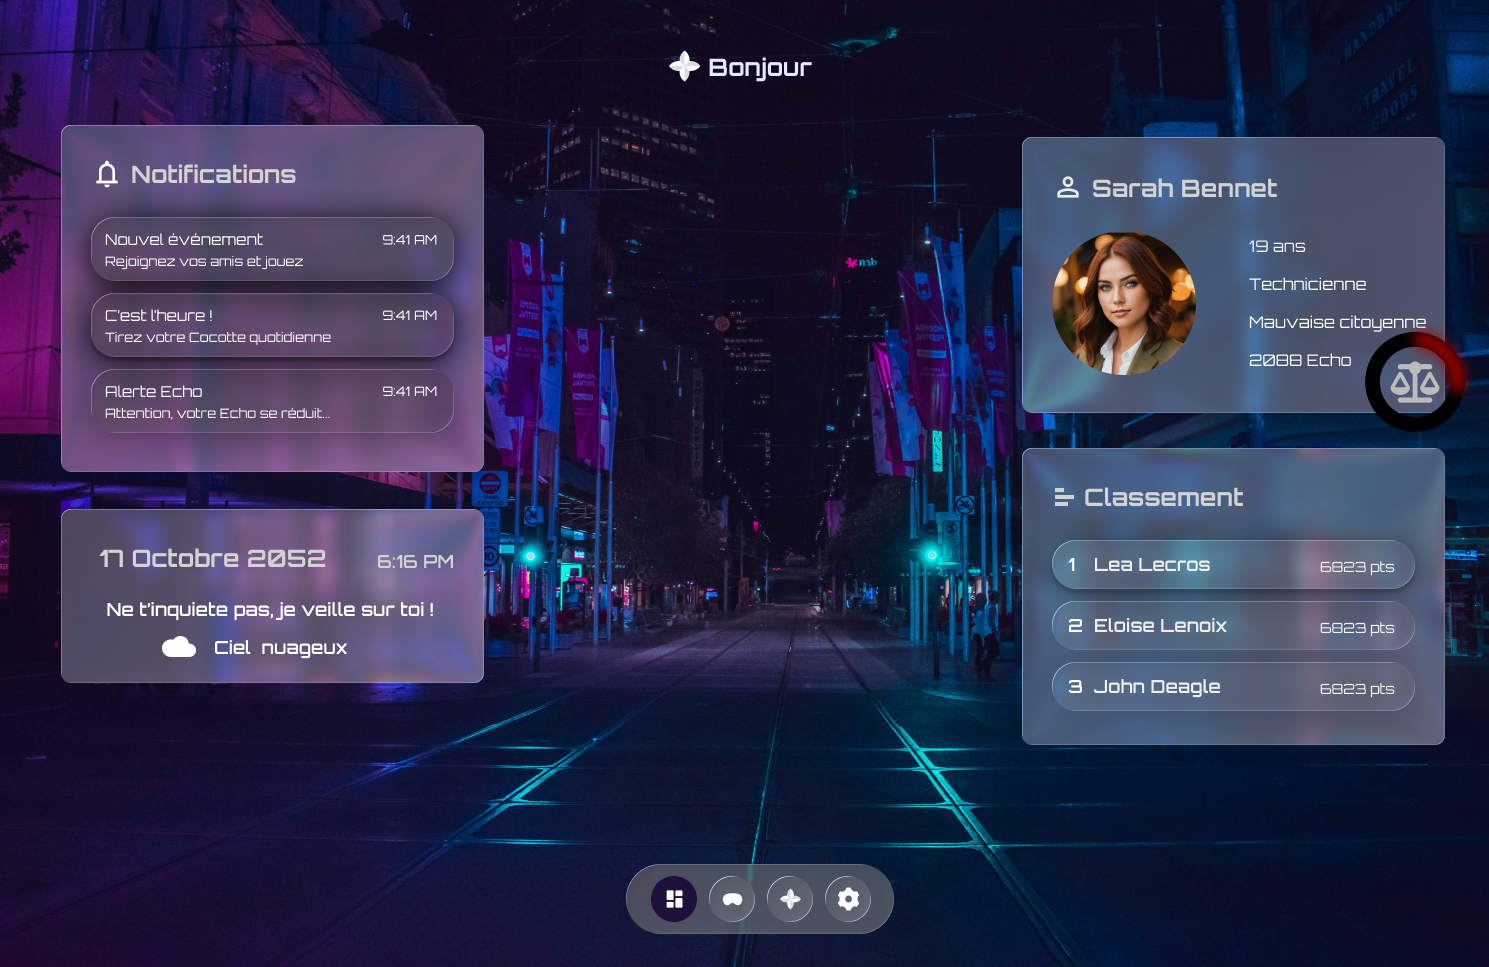Click the Classement bars icon
The width and height of the screenshot is (1489, 967).
(x=1064, y=497)
